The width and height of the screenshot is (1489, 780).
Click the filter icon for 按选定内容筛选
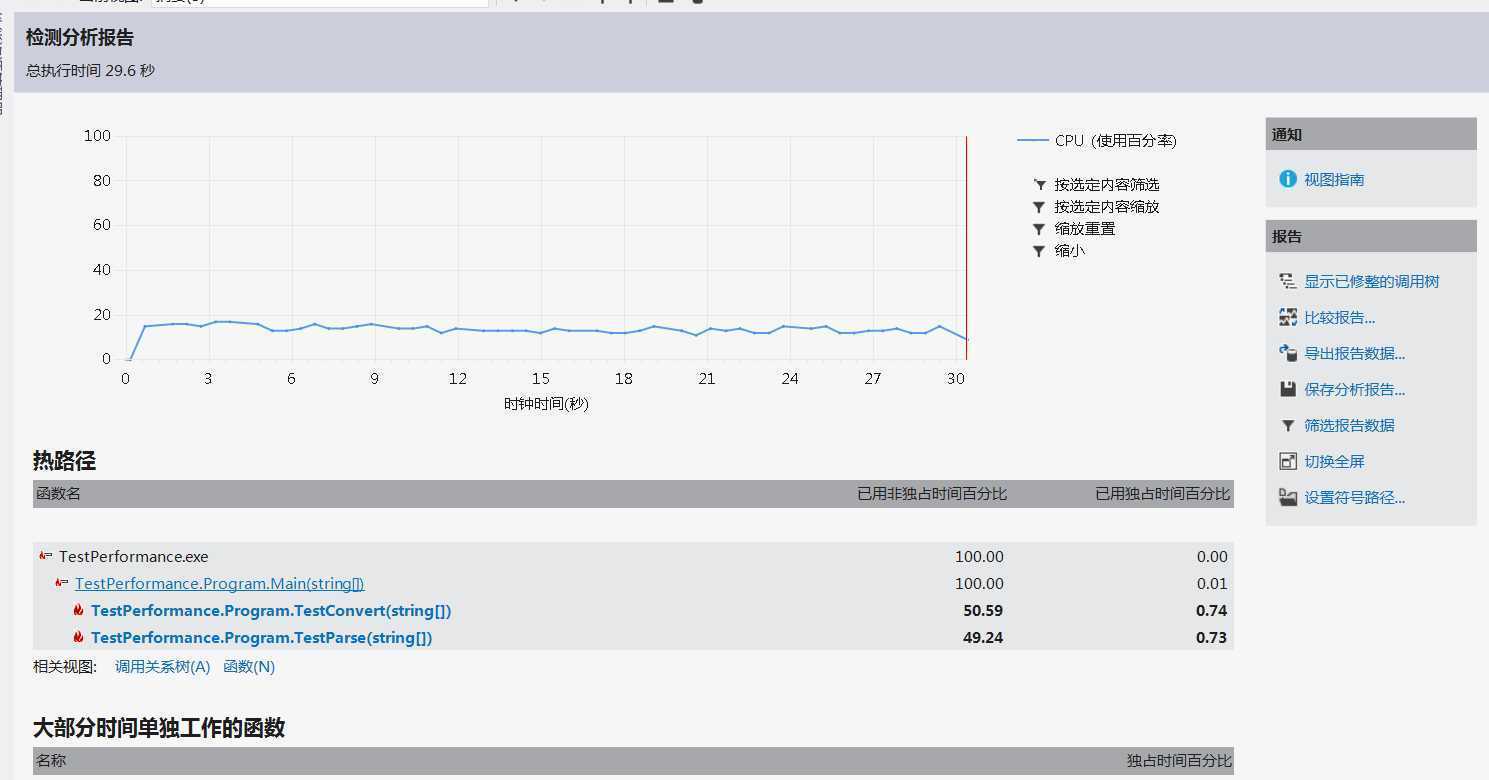(1039, 185)
